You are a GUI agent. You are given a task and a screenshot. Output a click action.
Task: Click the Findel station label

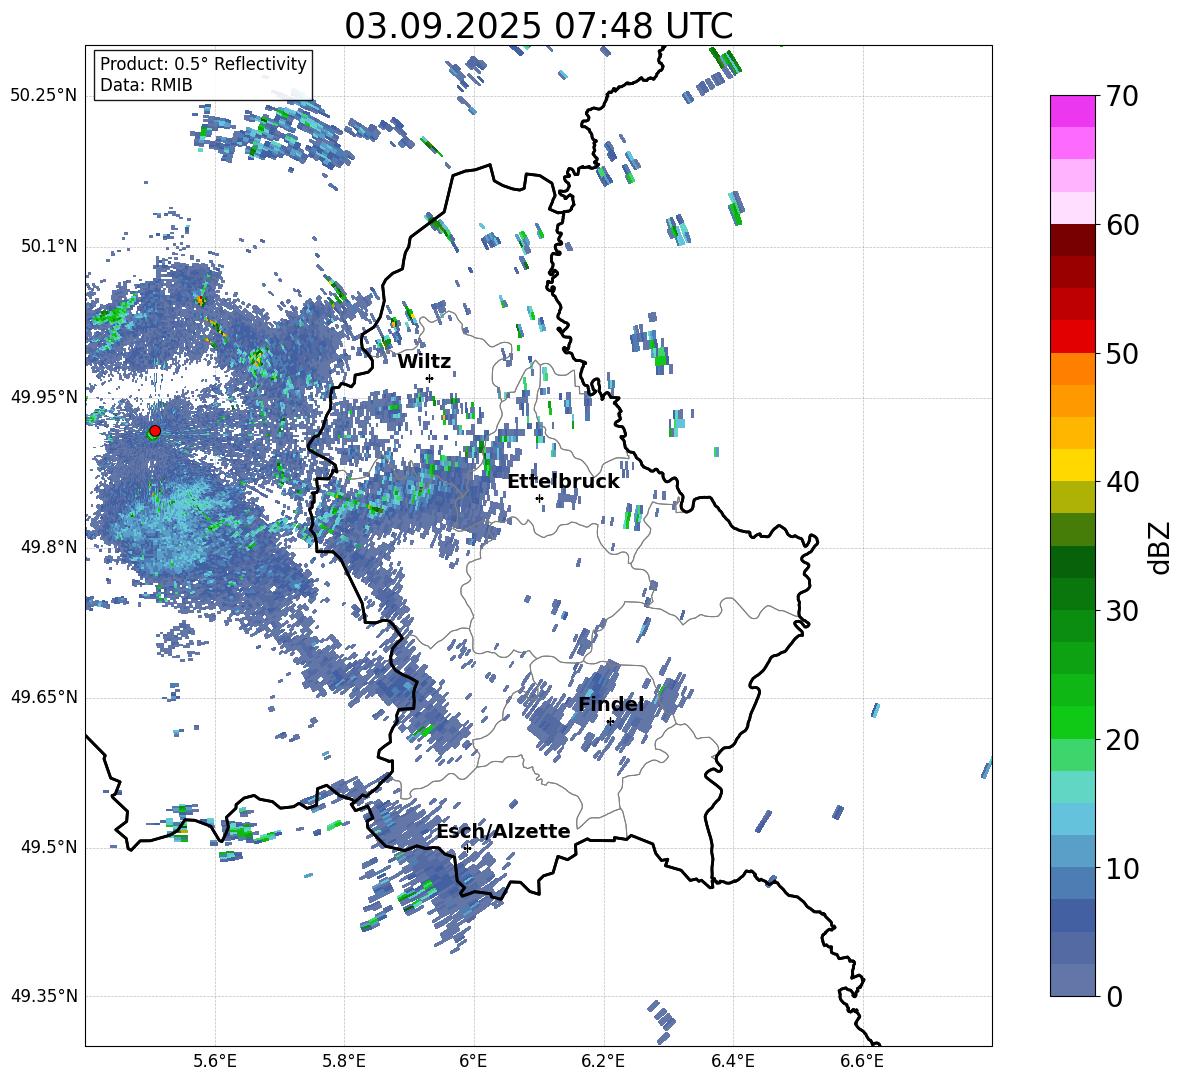pyautogui.click(x=611, y=704)
